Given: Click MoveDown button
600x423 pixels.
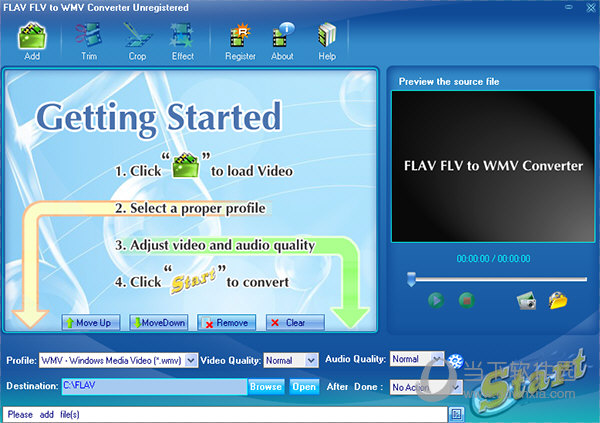Looking at the screenshot, I should 158,323.
